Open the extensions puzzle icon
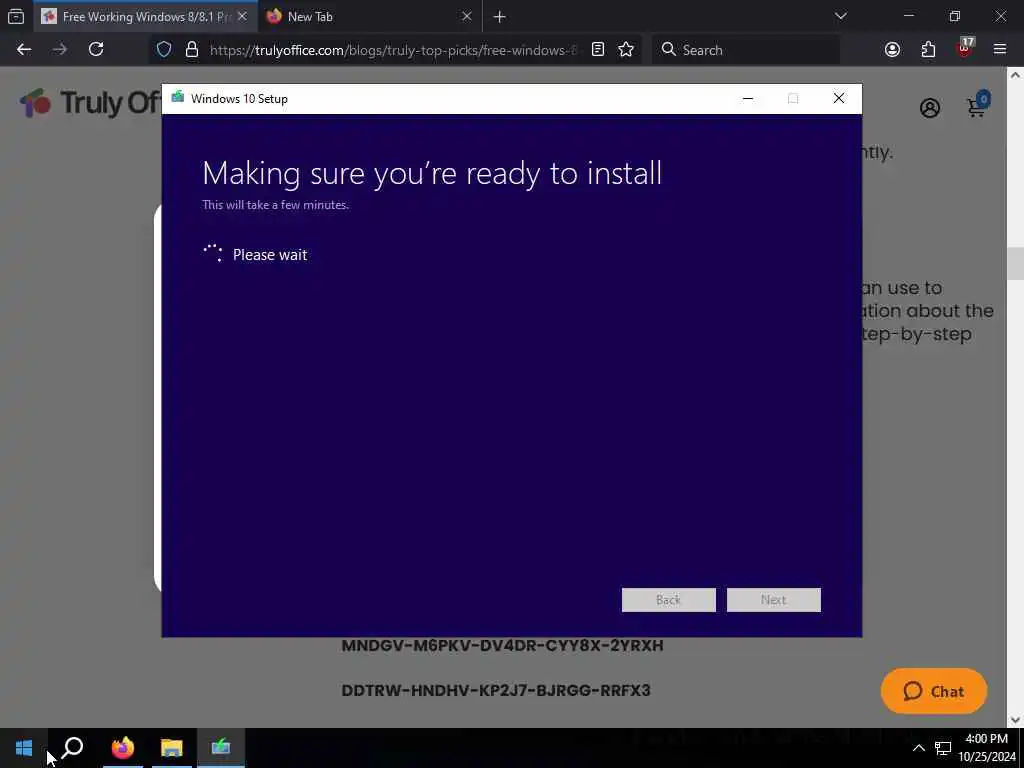The image size is (1024, 768). point(928,50)
